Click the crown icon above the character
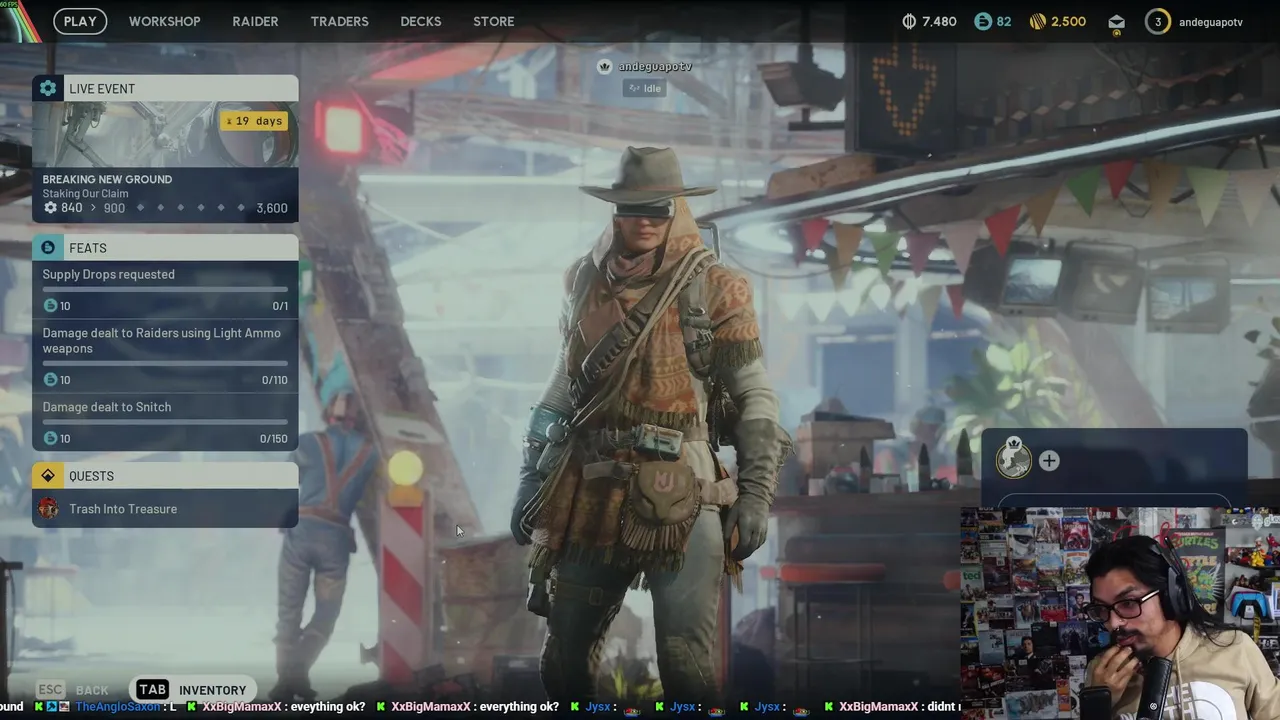This screenshot has height=720, width=1280. tap(604, 66)
